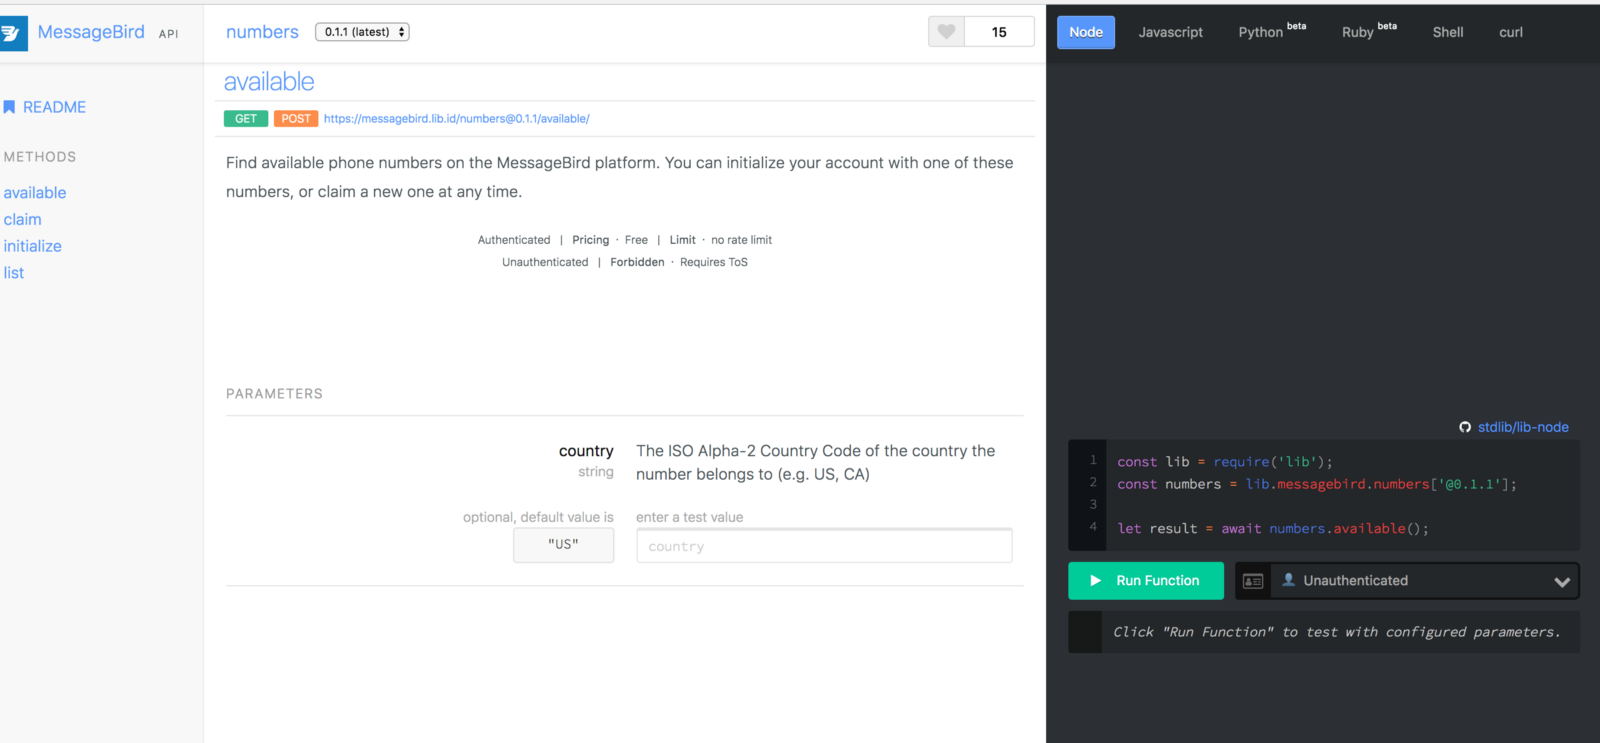Open the list method link
1600x743 pixels.
(x=13, y=272)
